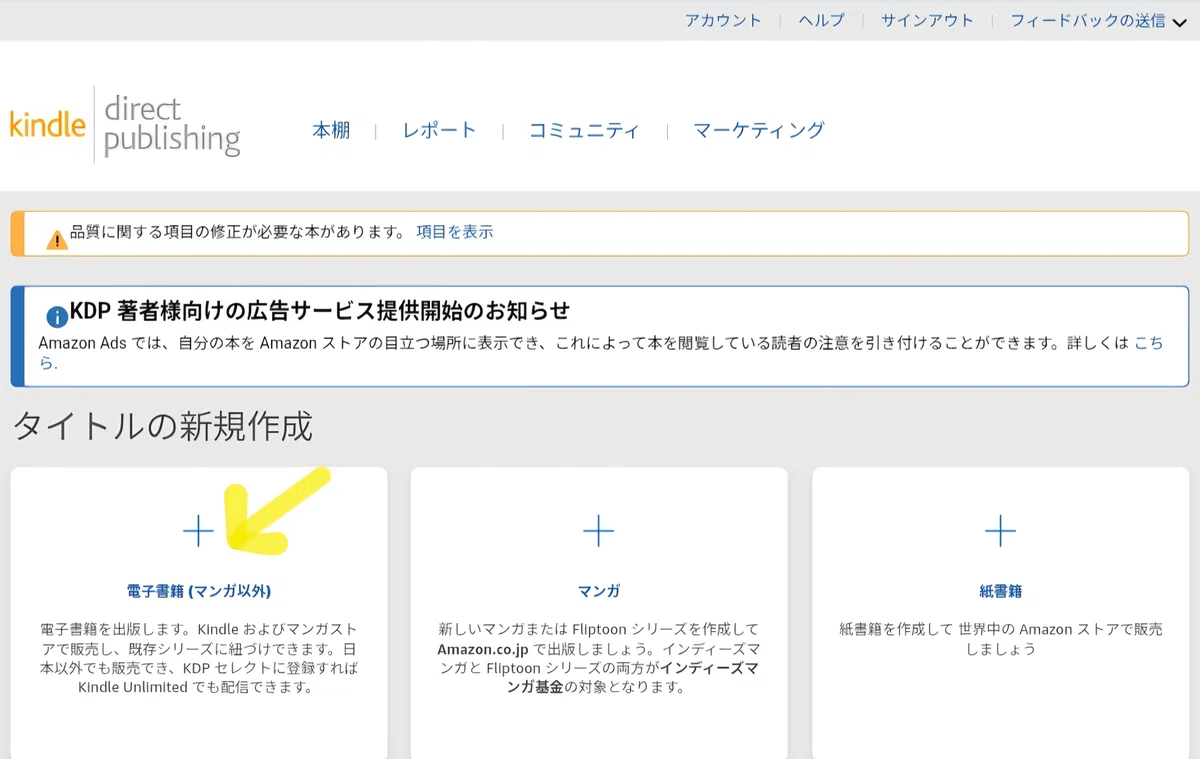This screenshot has height=759, width=1200.
Task: Click フィードバックの送信 link
Action: 1088,20
